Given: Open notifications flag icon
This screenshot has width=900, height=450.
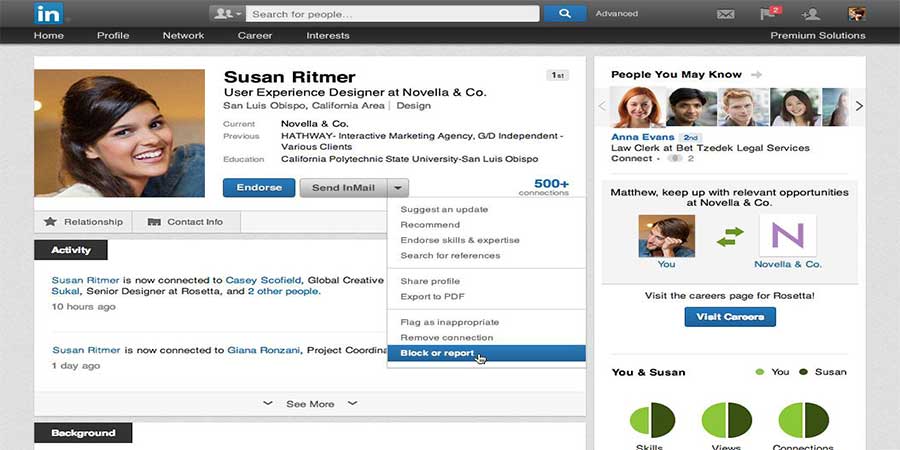Looking at the screenshot, I should pyautogui.click(x=770, y=14).
